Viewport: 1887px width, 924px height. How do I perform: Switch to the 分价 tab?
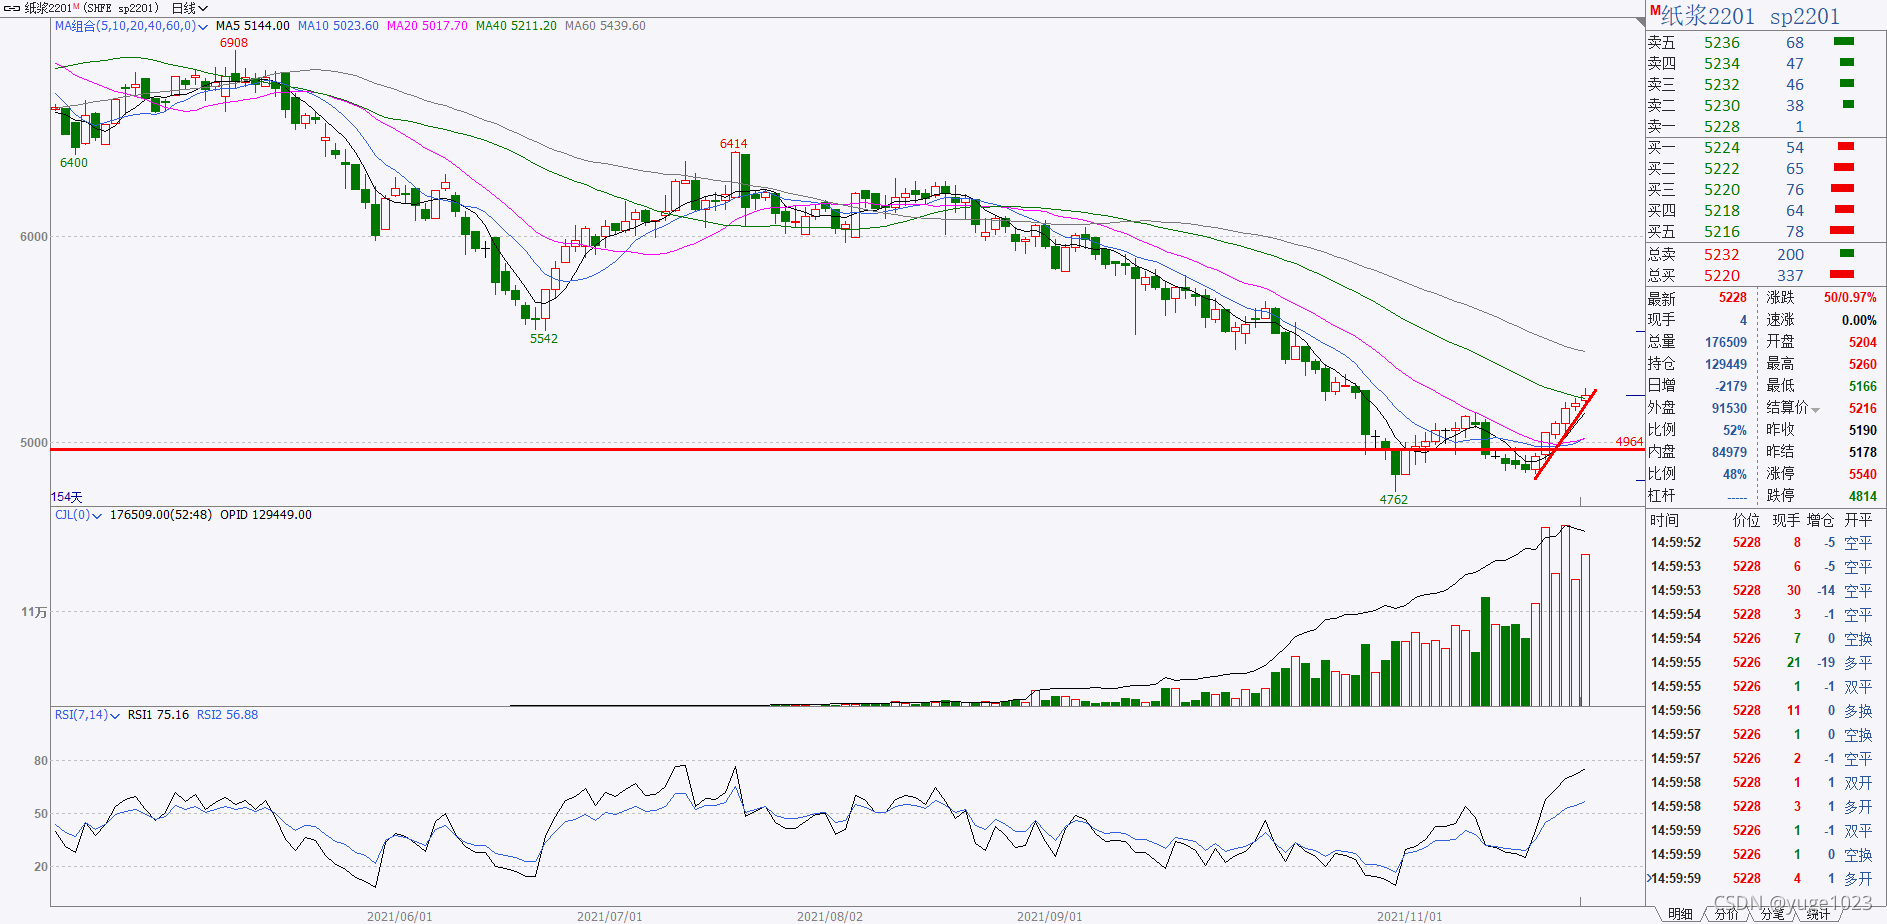pyautogui.click(x=1727, y=914)
